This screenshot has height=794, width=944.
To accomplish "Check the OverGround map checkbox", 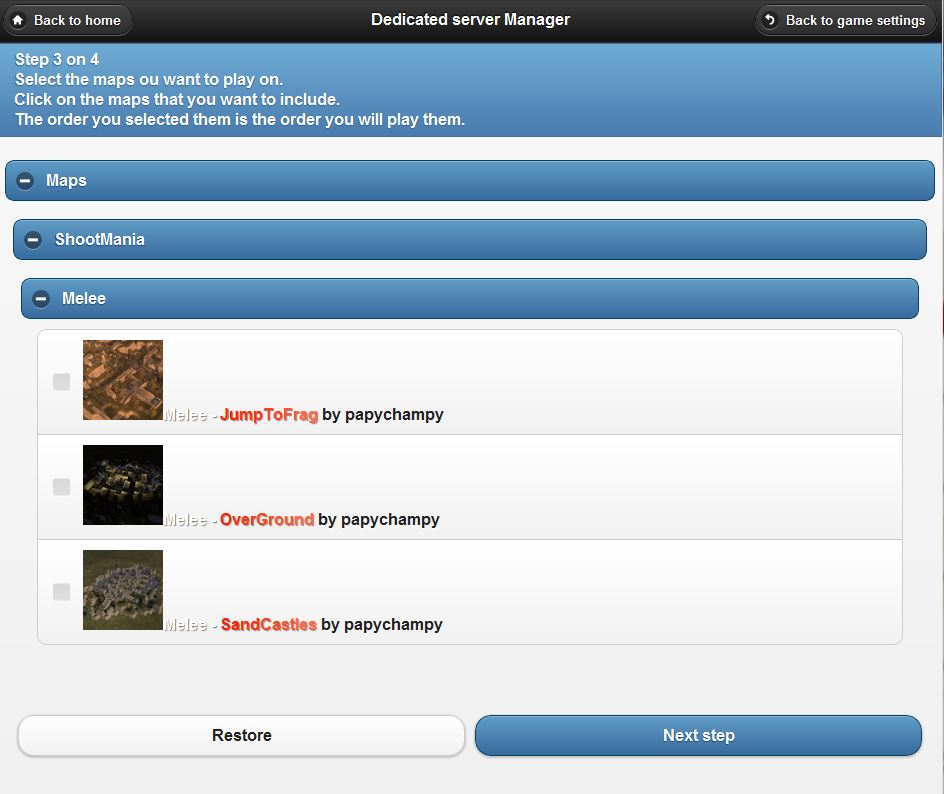I will tap(61, 486).
